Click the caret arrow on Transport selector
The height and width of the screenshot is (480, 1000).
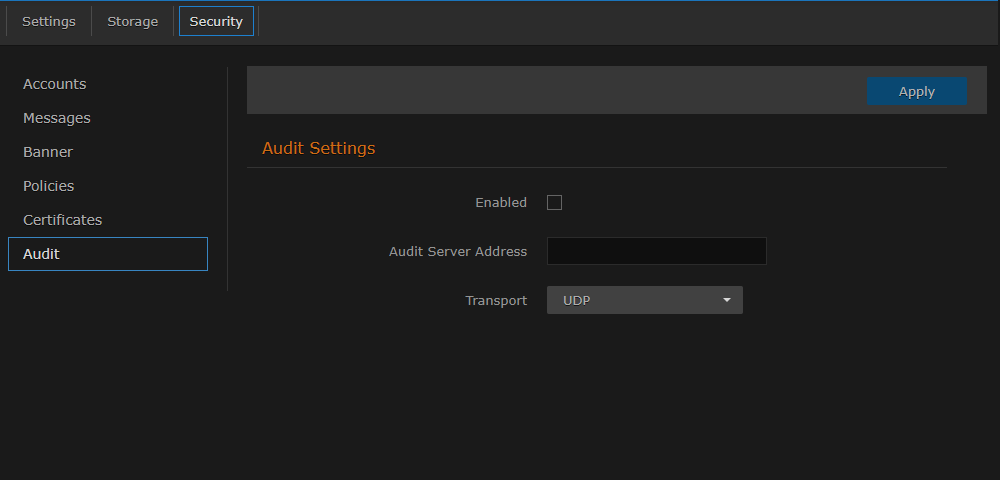pos(727,300)
